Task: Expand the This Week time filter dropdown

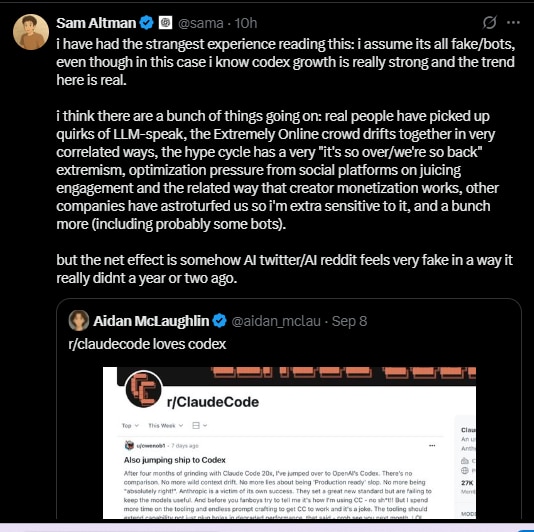Action: (x=166, y=425)
